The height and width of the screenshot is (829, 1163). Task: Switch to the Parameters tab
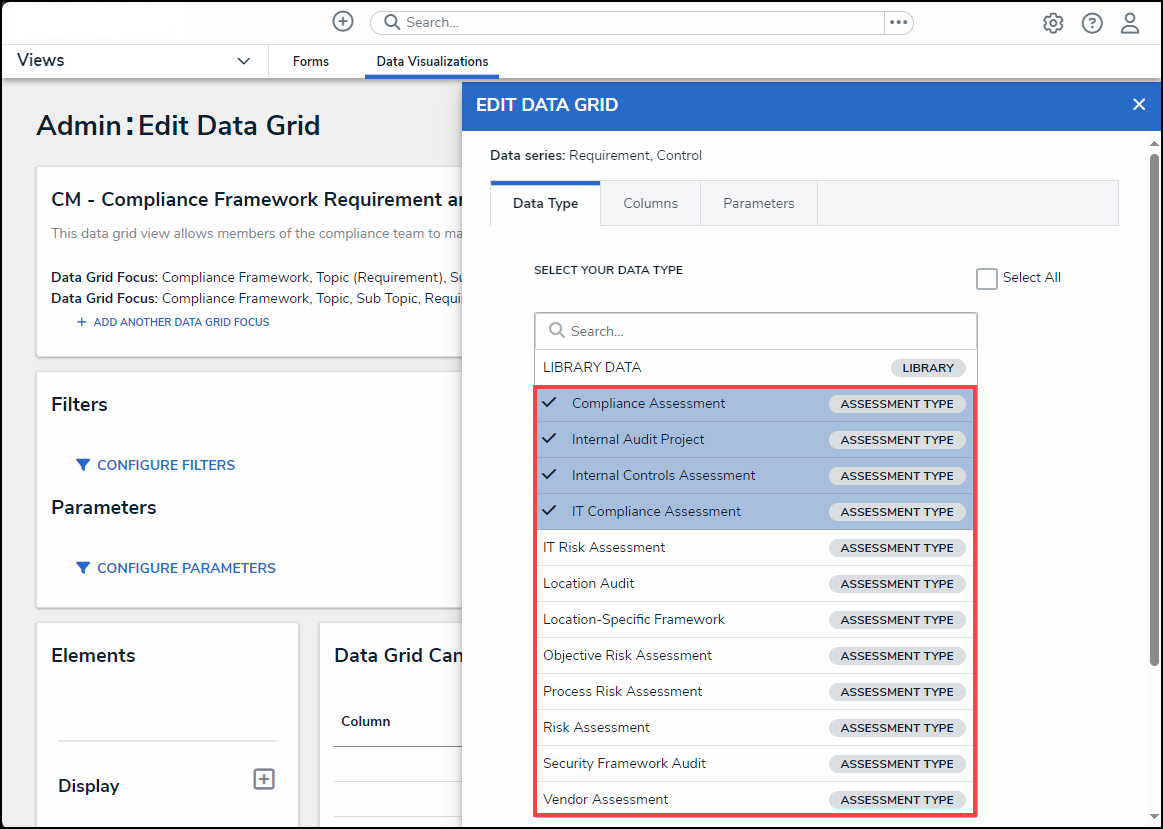[x=758, y=204]
